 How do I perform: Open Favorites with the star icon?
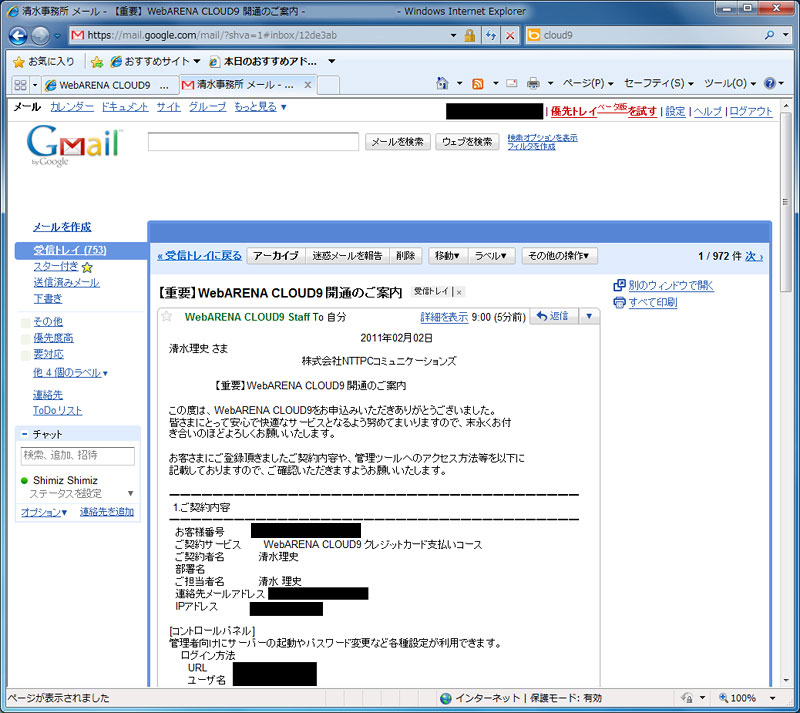[19, 62]
